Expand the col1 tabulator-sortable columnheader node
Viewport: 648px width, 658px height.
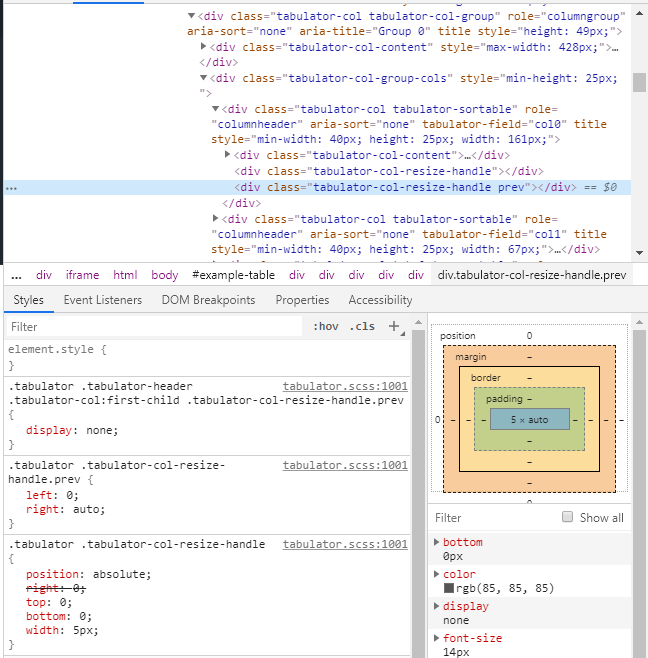215,218
